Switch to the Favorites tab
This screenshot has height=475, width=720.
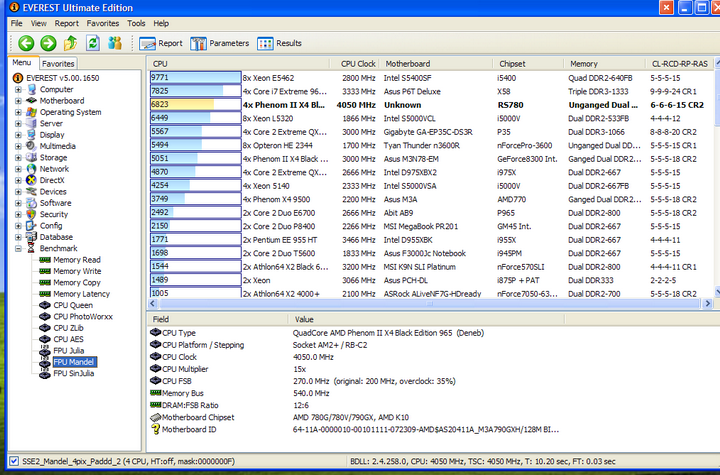click(58, 63)
